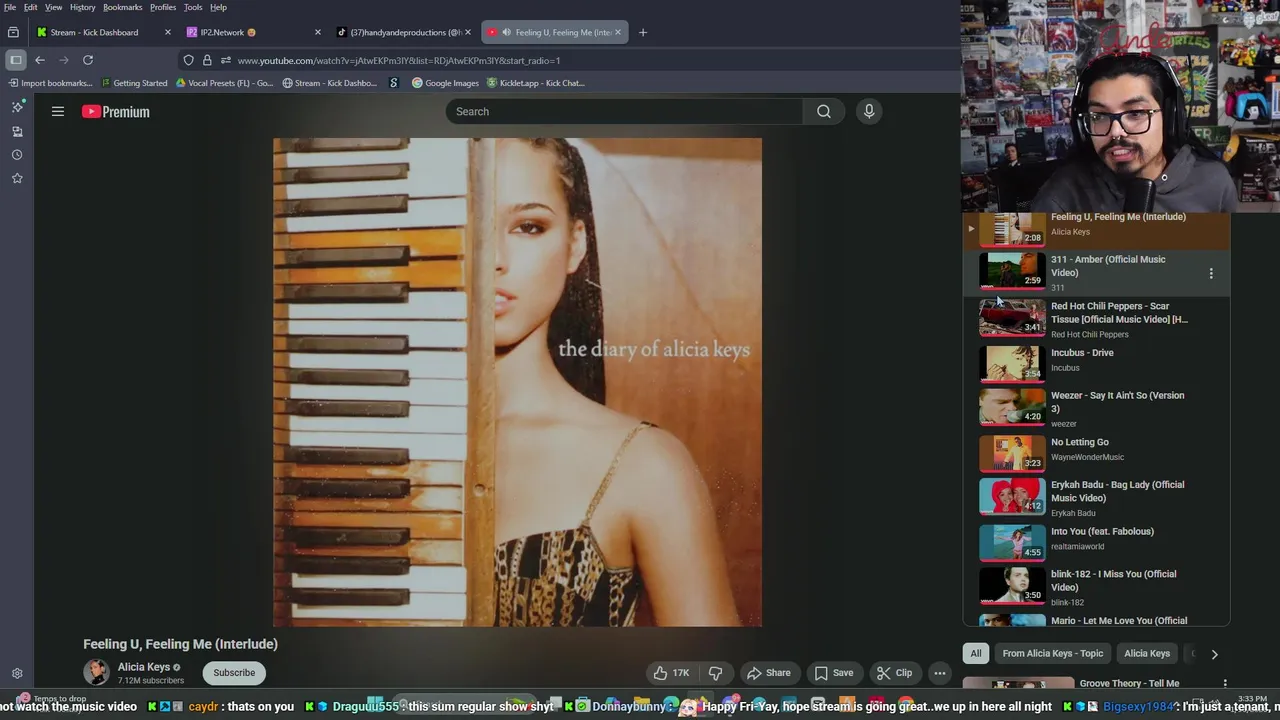Image resolution: width=1280 pixels, height=720 pixels.
Task: Start voice search with microphone icon
Action: 869,112
